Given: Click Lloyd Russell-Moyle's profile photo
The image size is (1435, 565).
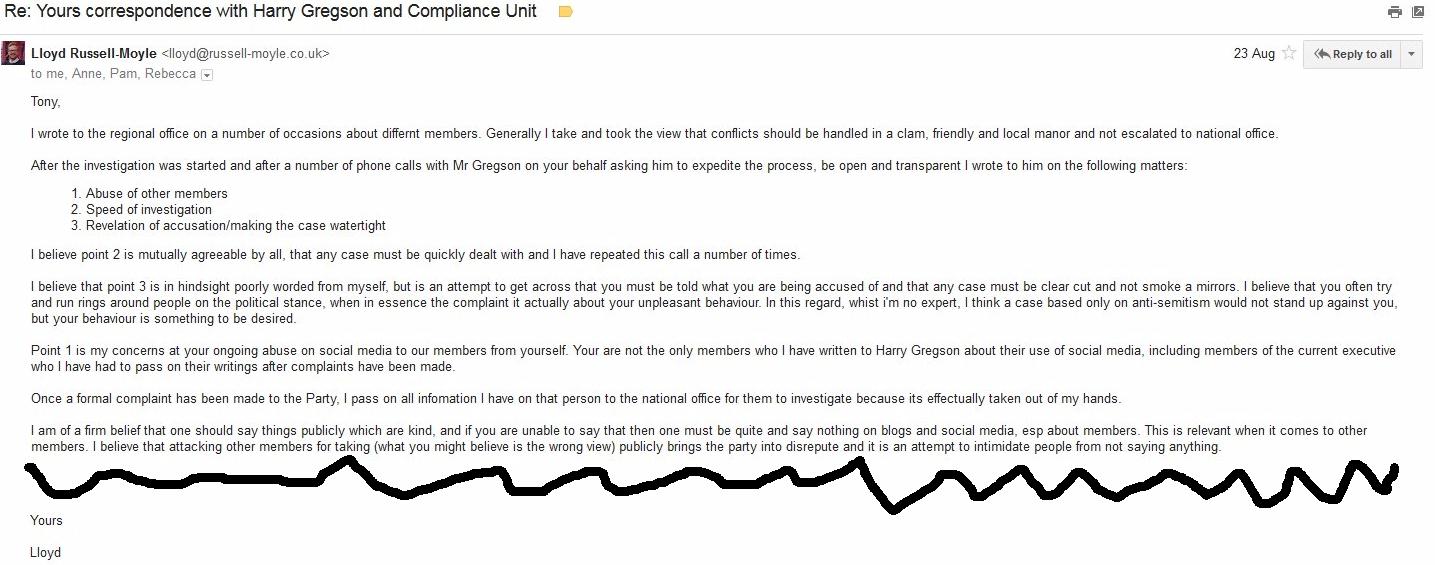Looking at the screenshot, I should (x=13, y=53).
